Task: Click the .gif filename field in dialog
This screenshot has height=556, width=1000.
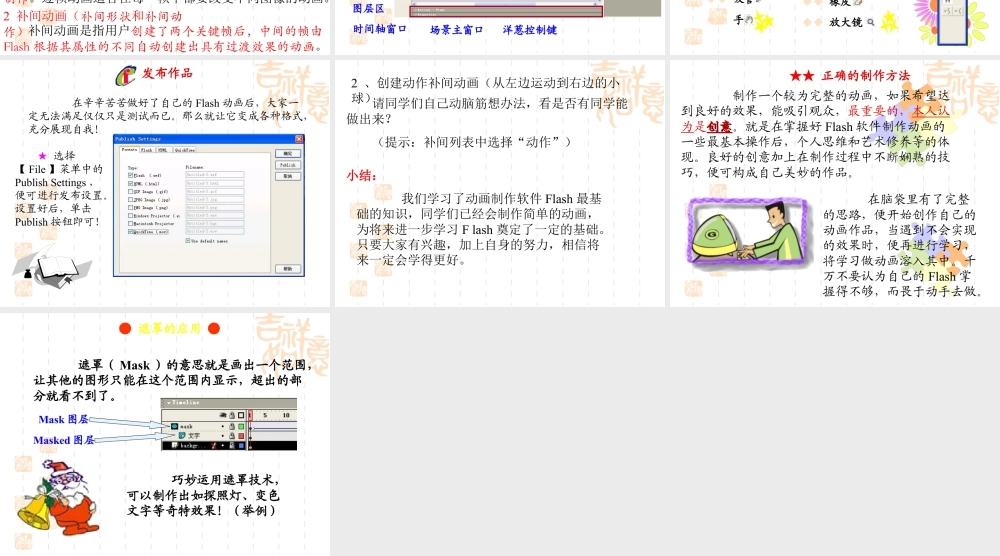Action: [215, 191]
